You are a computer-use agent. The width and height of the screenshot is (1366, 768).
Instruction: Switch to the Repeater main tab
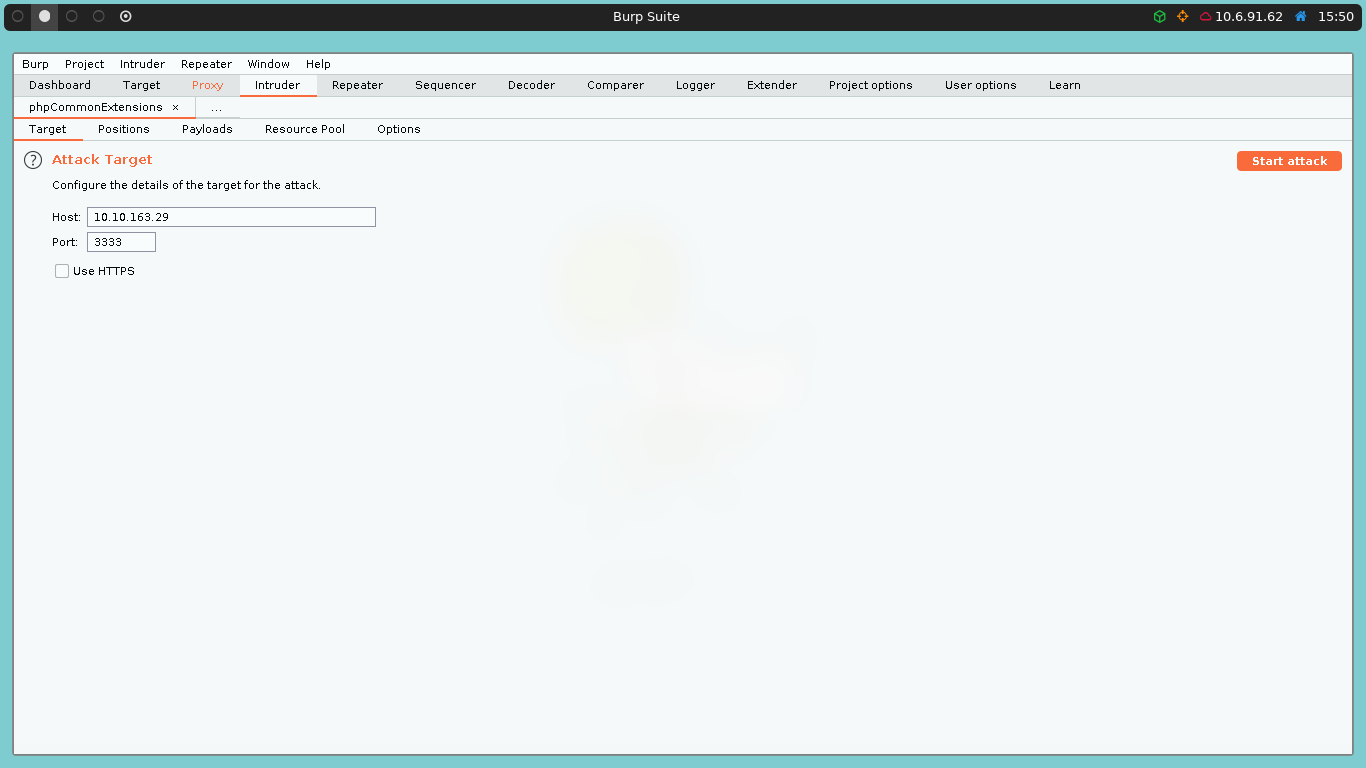point(357,85)
